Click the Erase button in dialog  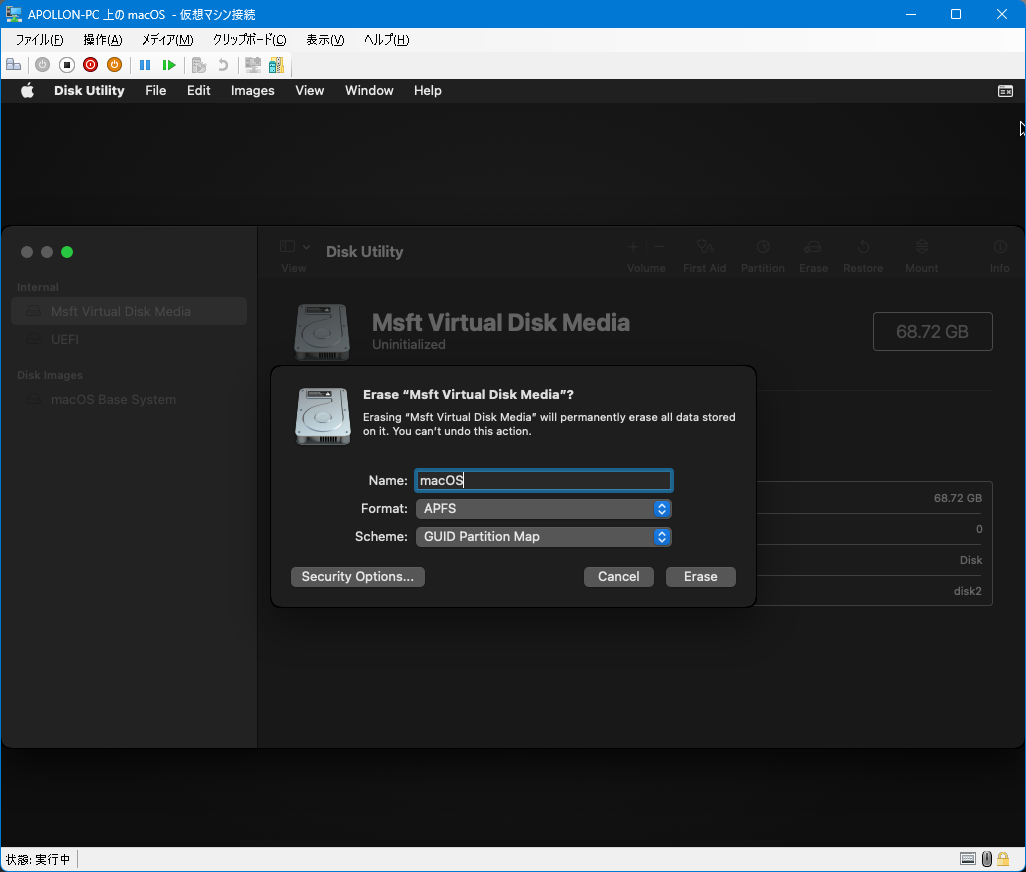(700, 577)
